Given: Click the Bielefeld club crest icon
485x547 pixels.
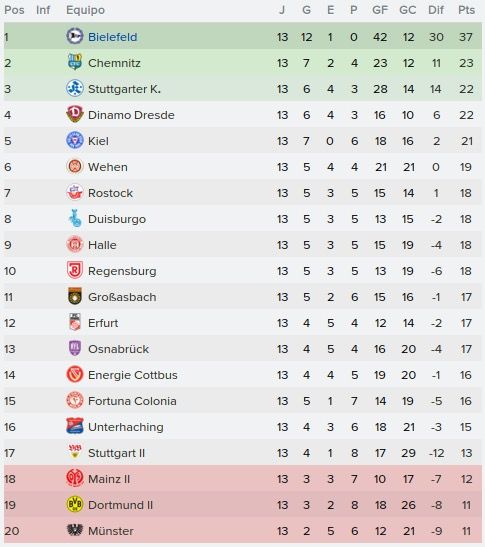Looking at the screenshot, I should click(x=75, y=36).
